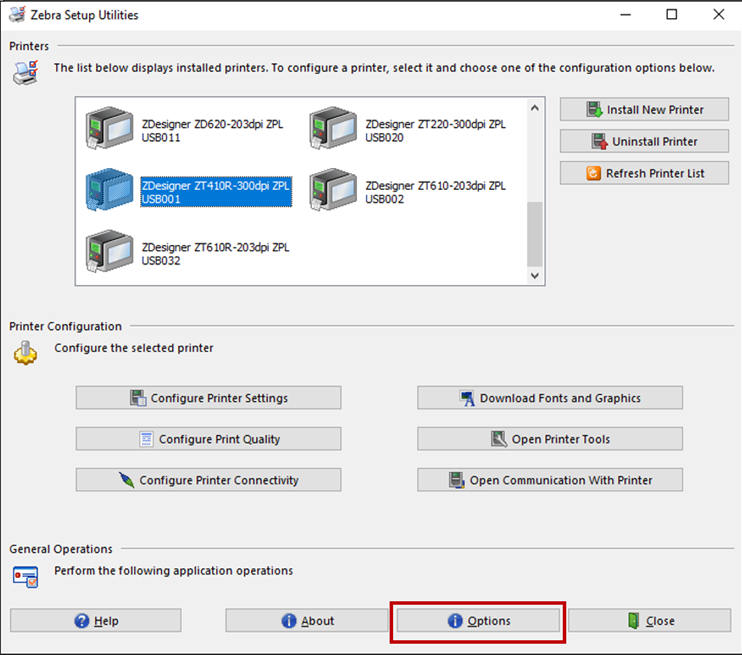Viewport: 742px width, 655px height.
Task: Click ZDesigner ZT610-203dpi ZPL USB002 label
Action: tap(435, 192)
